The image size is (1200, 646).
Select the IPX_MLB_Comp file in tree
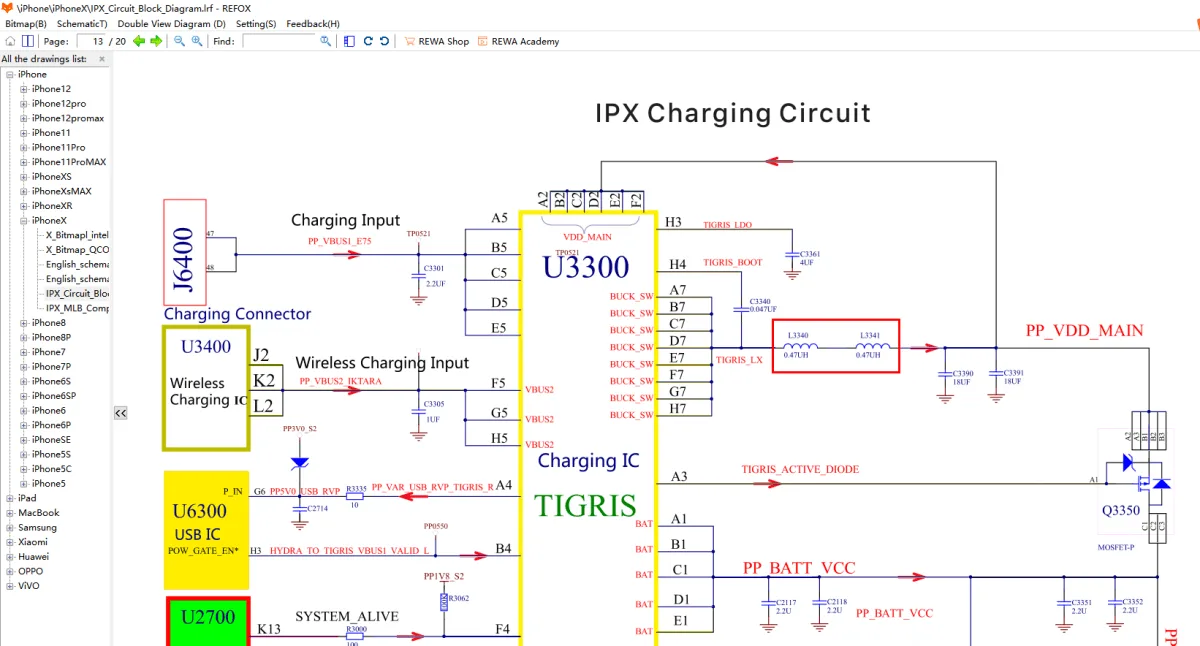pyautogui.click(x=77, y=308)
